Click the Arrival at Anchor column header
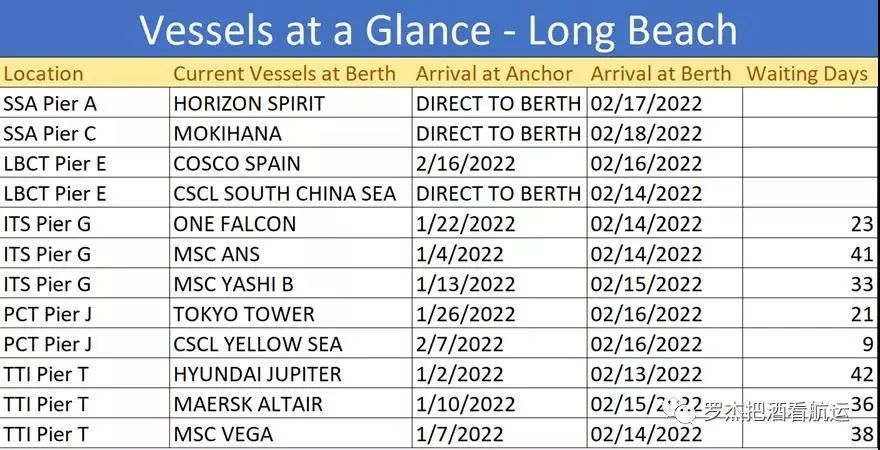The height and width of the screenshot is (450, 880). tap(494, 74)
